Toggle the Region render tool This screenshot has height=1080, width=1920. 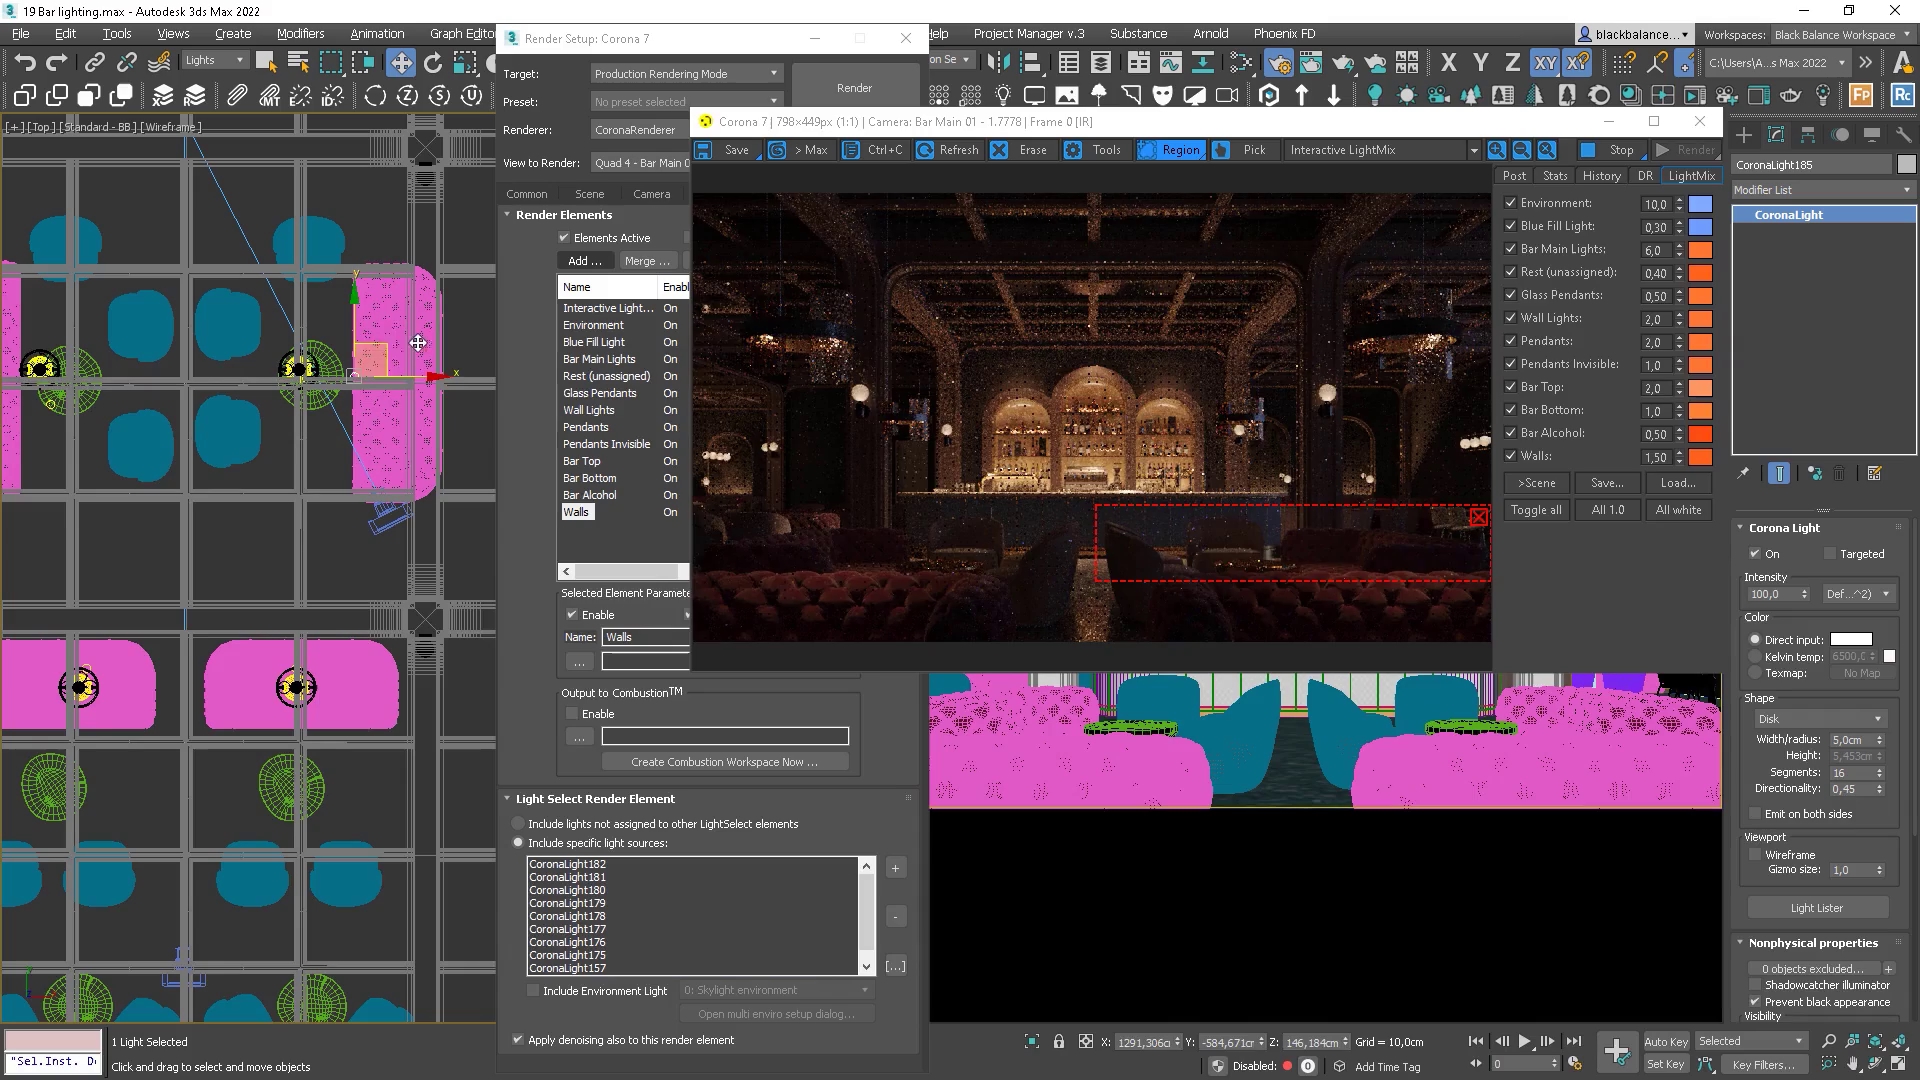click(x=1169, y=150)
